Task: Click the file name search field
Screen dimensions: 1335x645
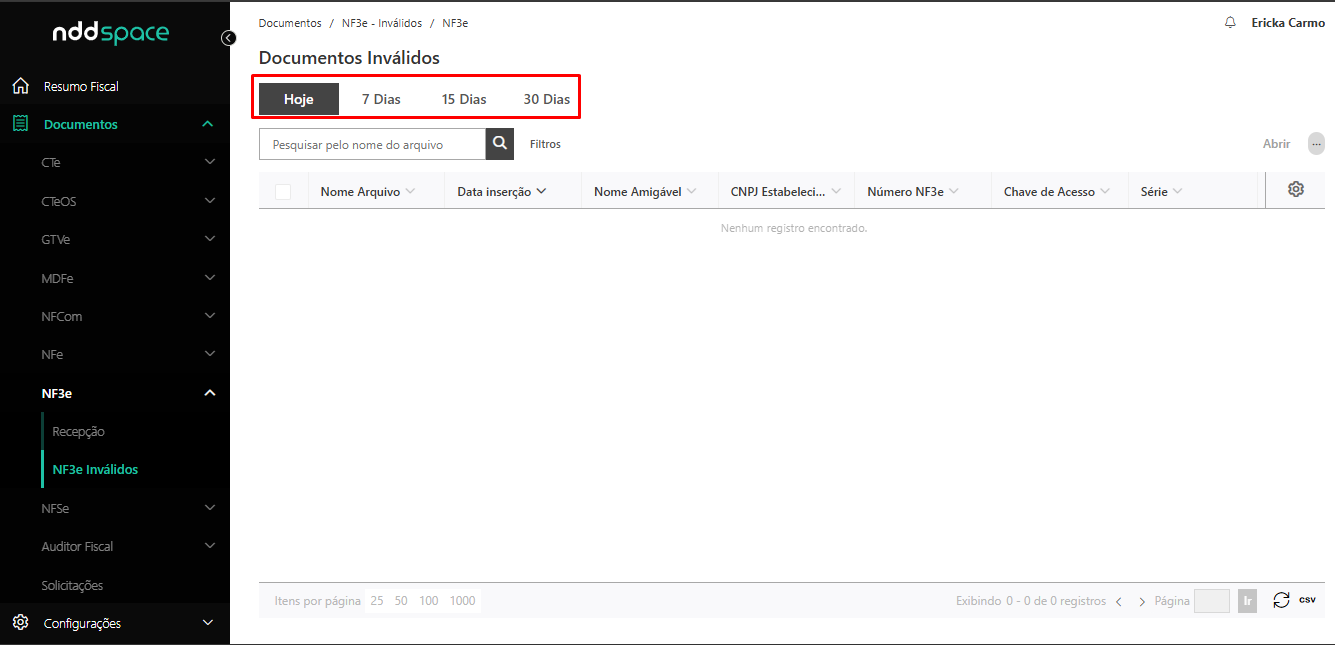Action: 372,144
